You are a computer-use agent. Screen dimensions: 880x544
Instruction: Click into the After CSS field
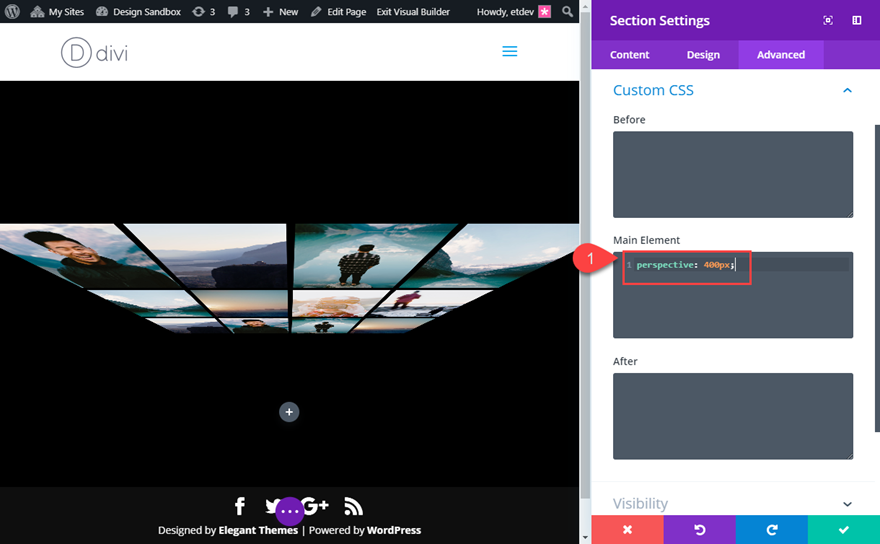click(x=733, y=416)
